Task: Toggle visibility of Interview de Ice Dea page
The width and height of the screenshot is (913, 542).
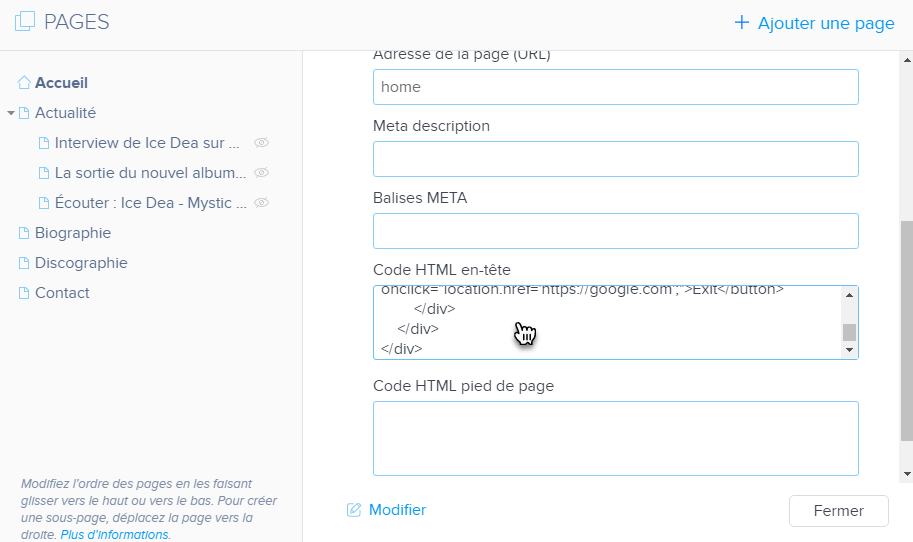Action: [262, 143]
